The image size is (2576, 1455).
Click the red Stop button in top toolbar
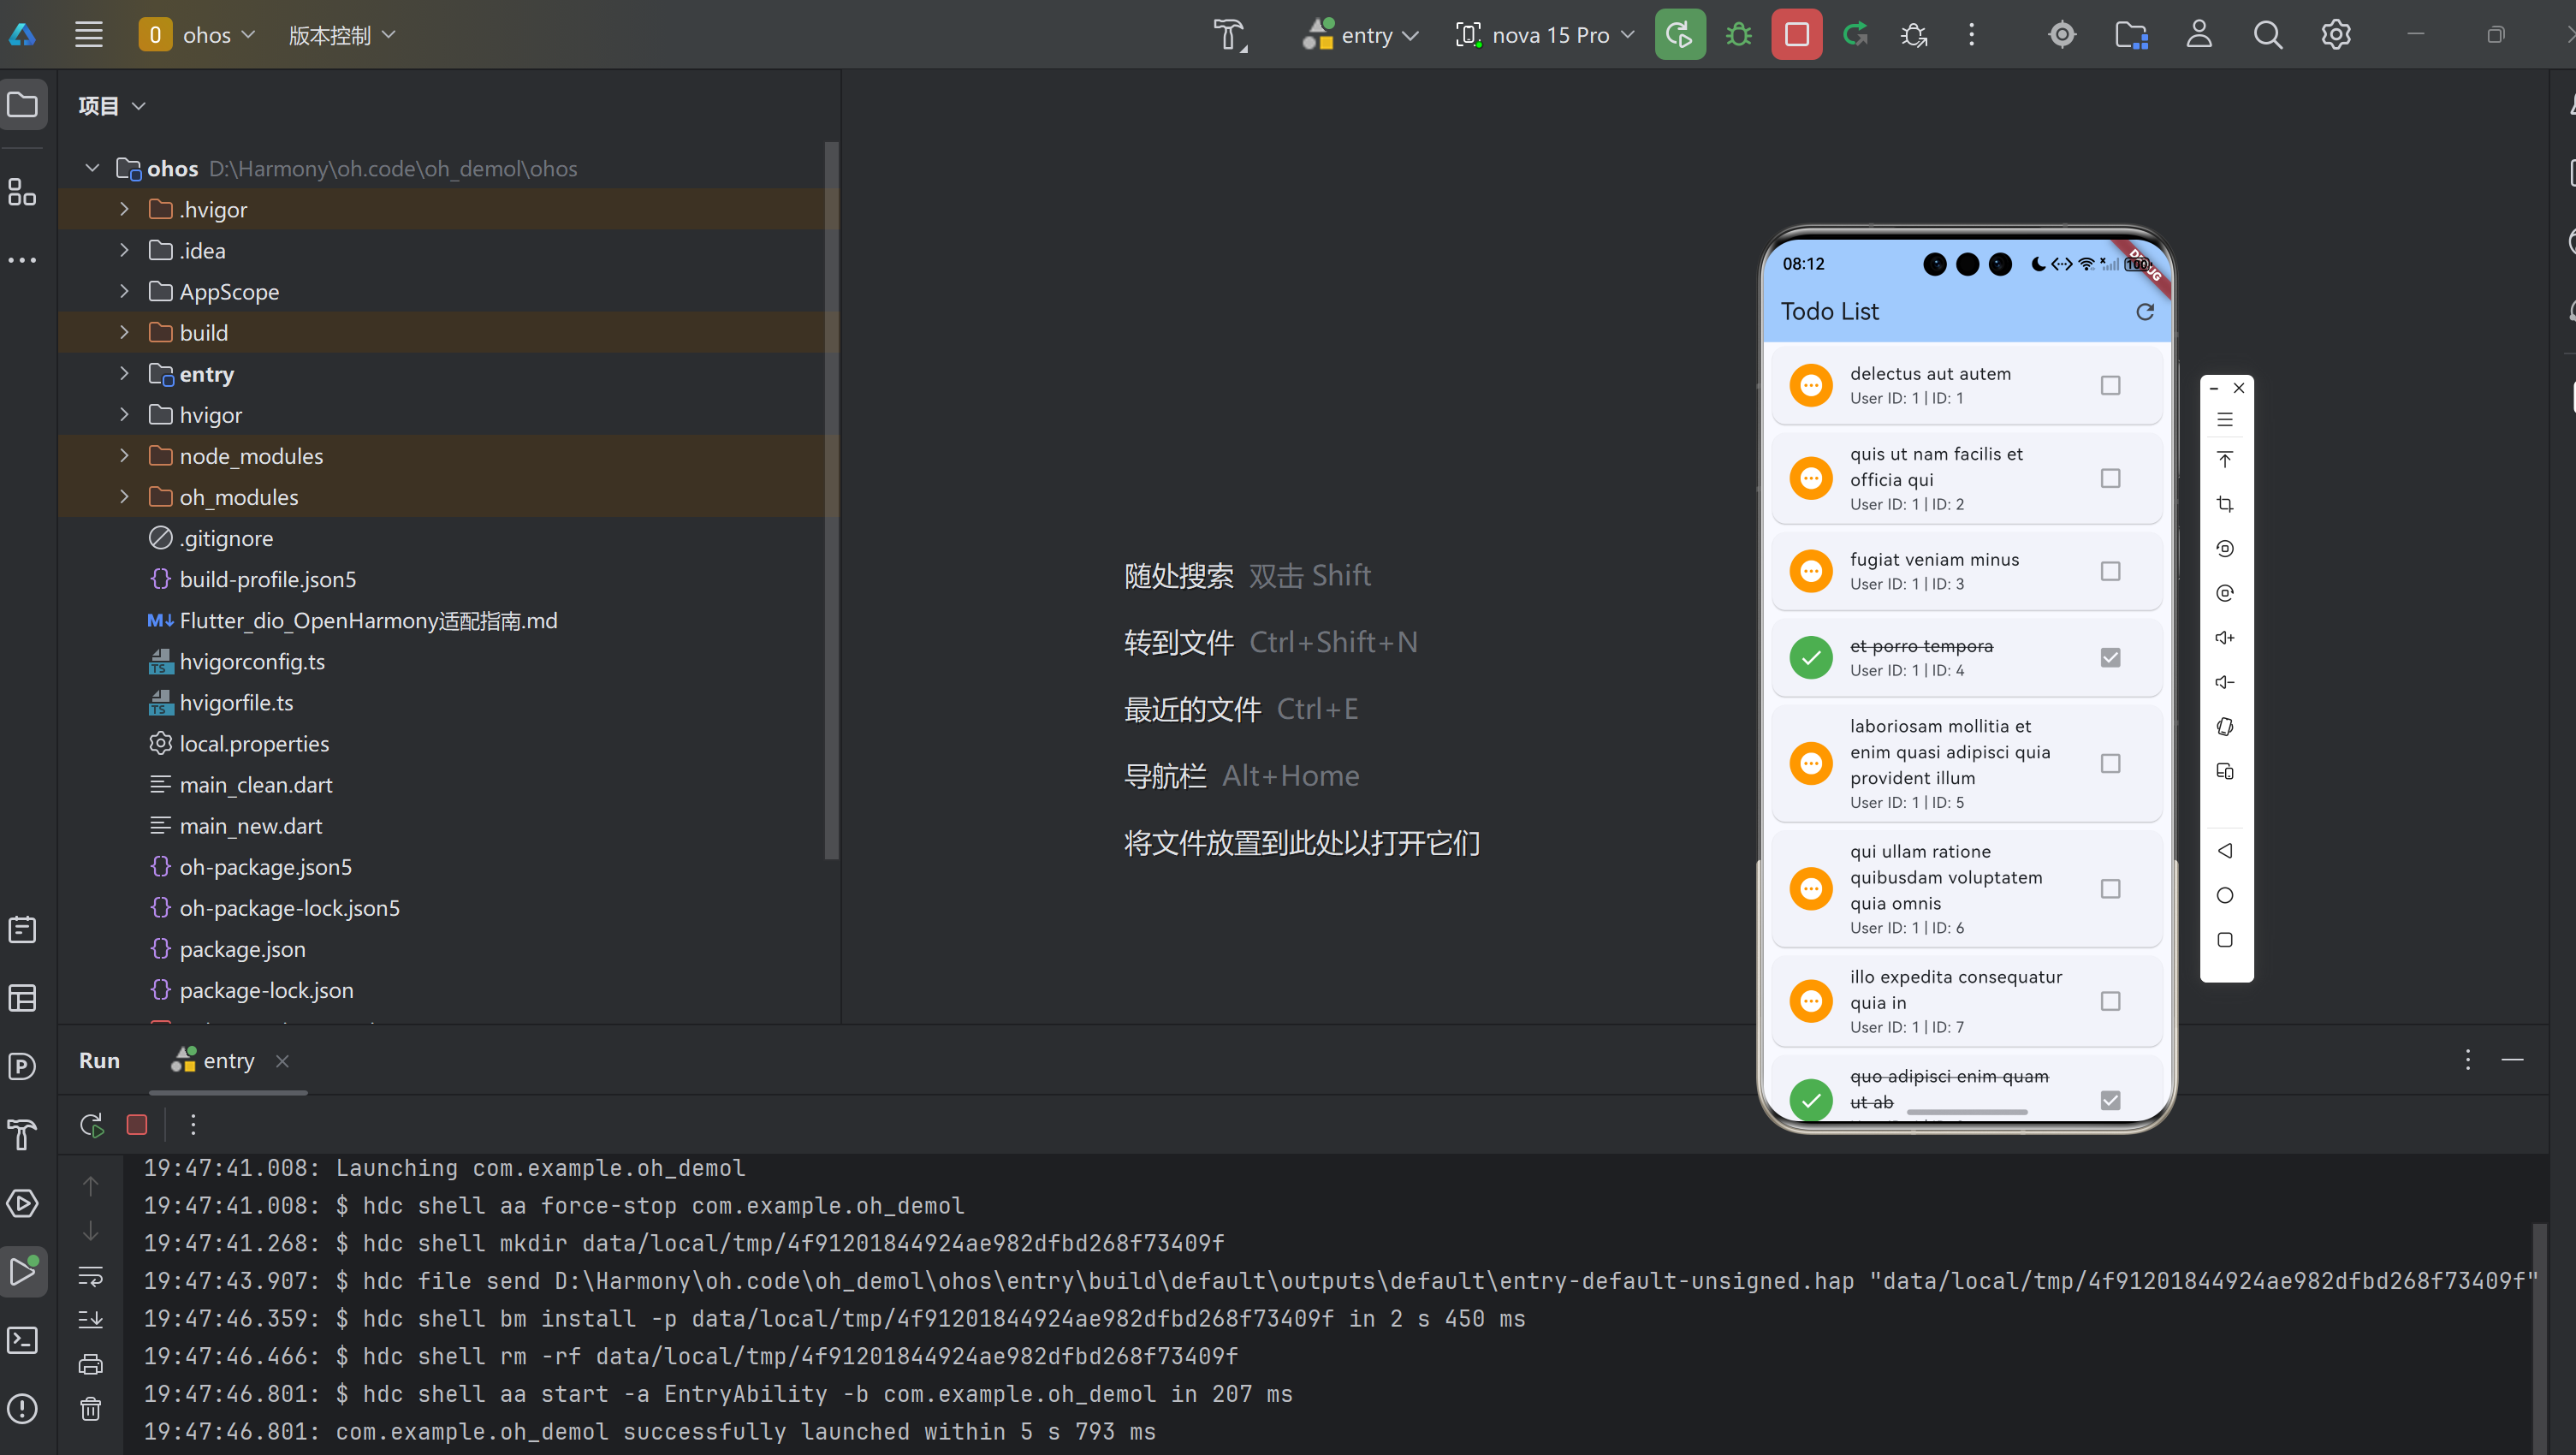point(1796,35)
